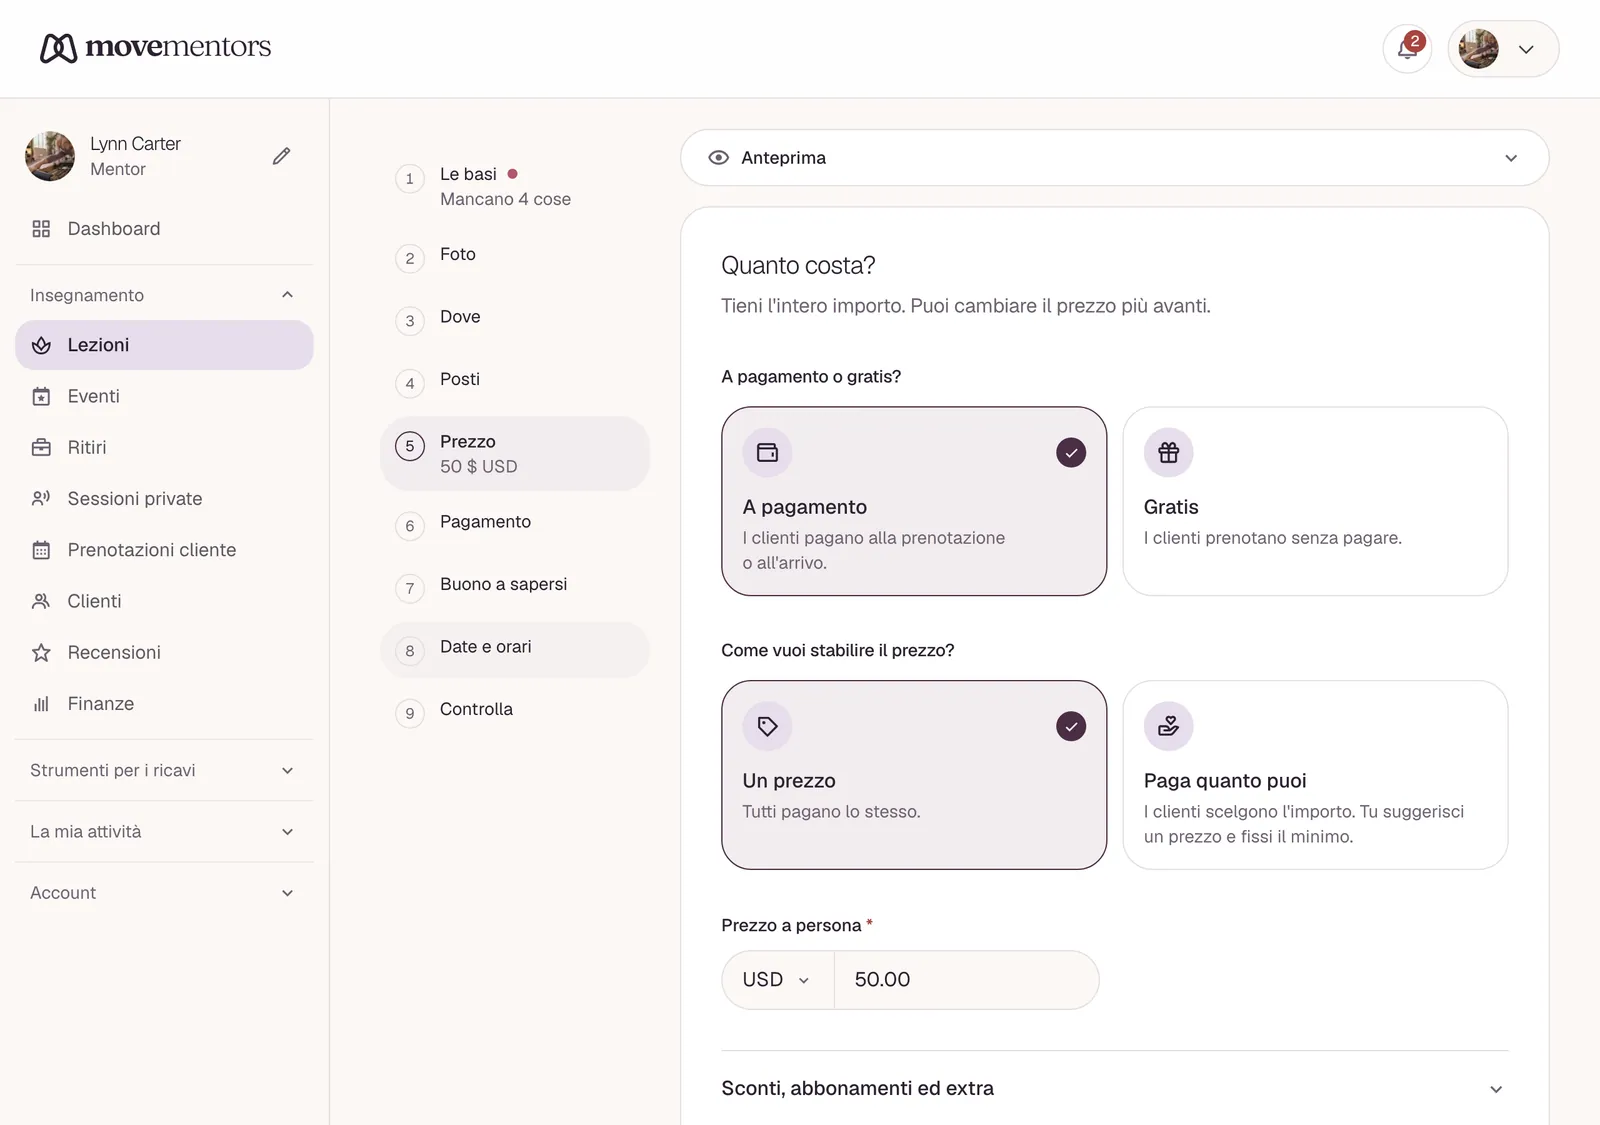Viewport: 1600px width, 1125px height.
Task: Go to step 2 Foto
Action: (515, 256)
